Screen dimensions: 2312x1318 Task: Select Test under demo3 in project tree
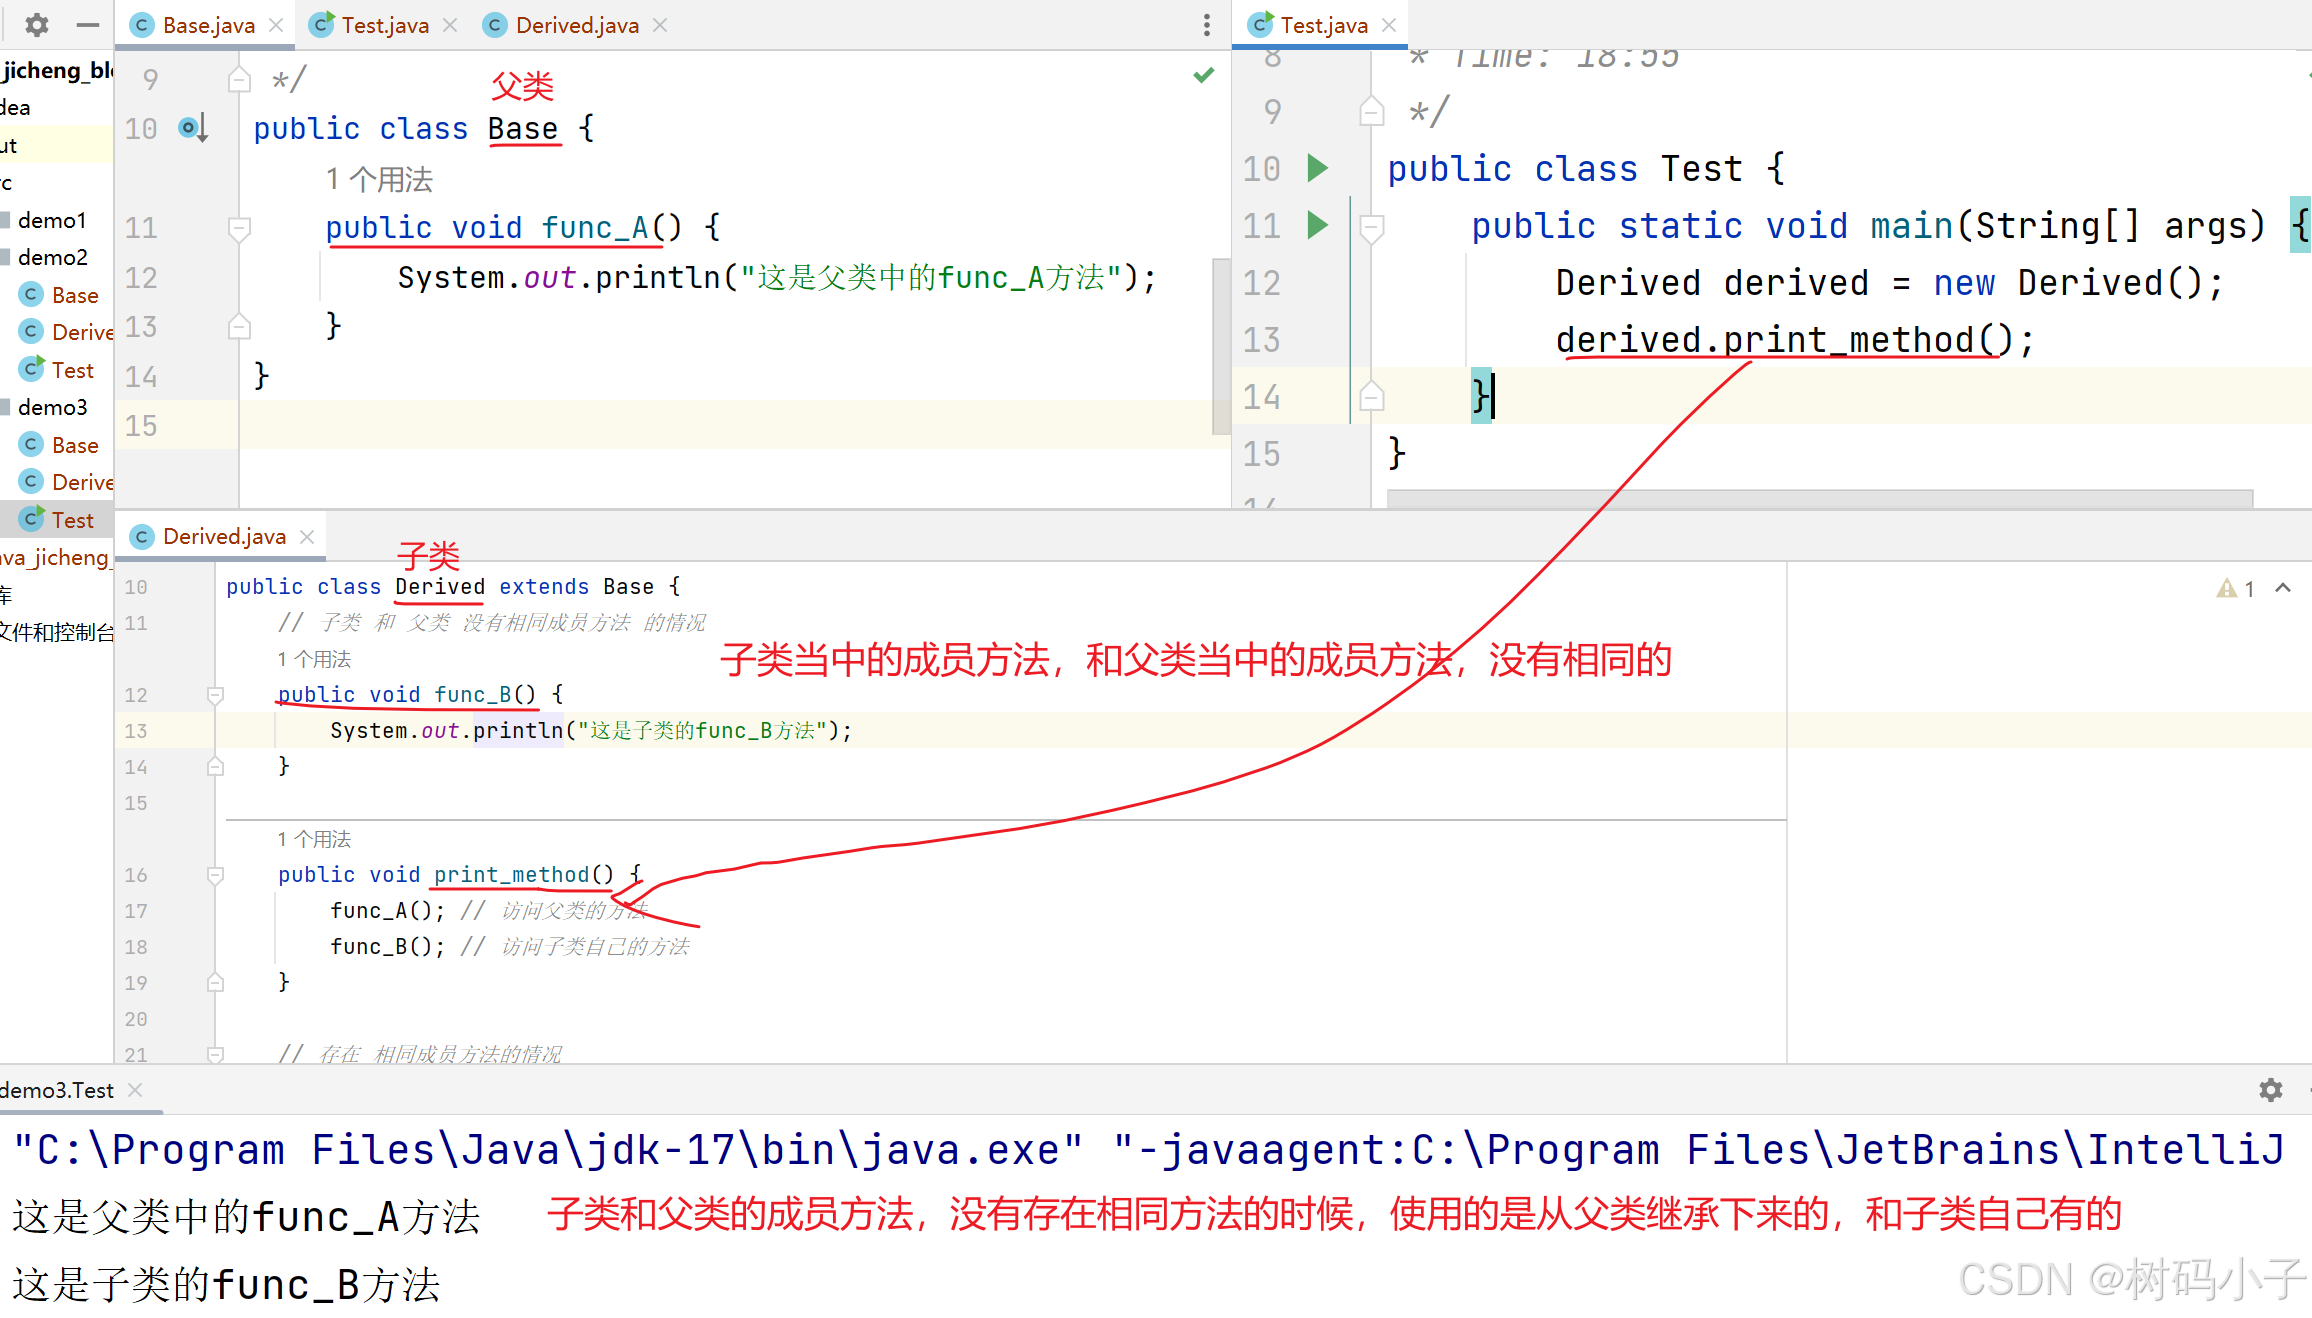72,520
